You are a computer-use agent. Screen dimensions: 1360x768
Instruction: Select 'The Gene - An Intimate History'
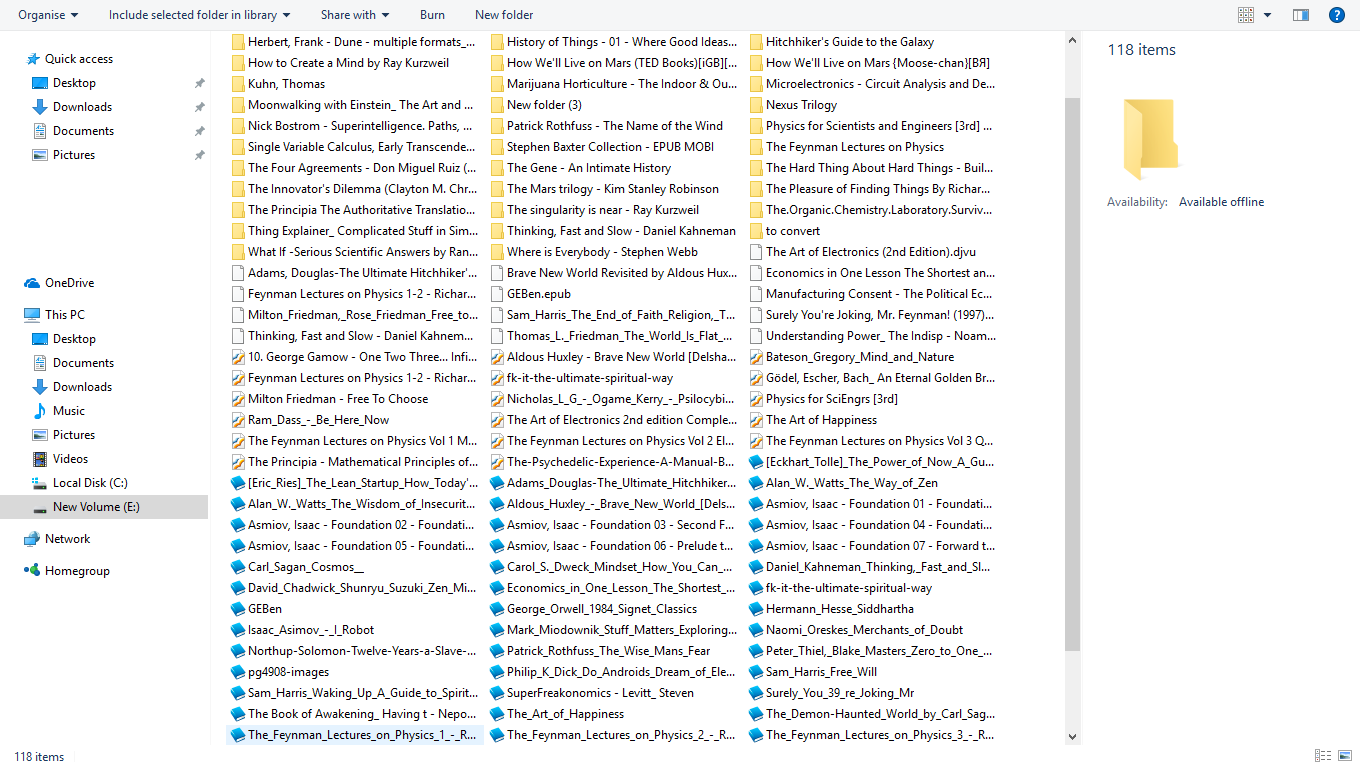tap(588, 168)
